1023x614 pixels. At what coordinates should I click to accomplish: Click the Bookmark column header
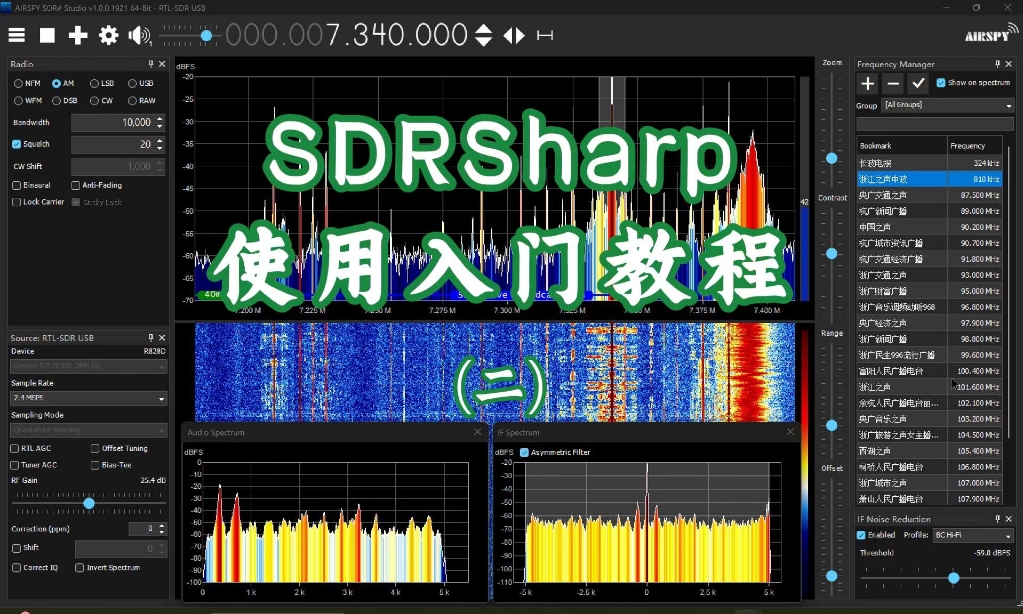tap(902, 146)
